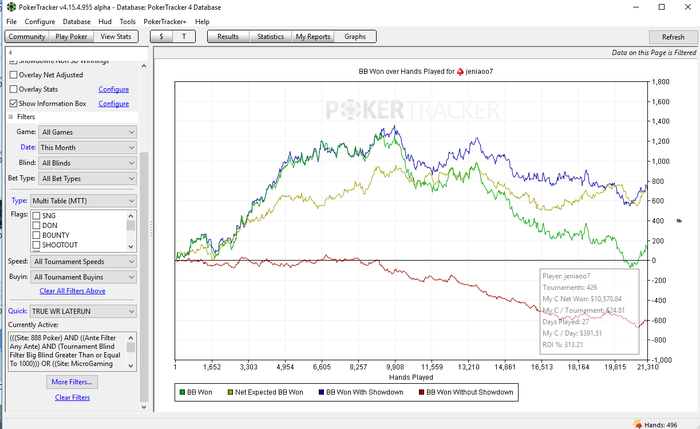The height and width of the screenshot is (429, 700).
Task: Click the green BB Won legend swatch
Action: coord(182,392)
